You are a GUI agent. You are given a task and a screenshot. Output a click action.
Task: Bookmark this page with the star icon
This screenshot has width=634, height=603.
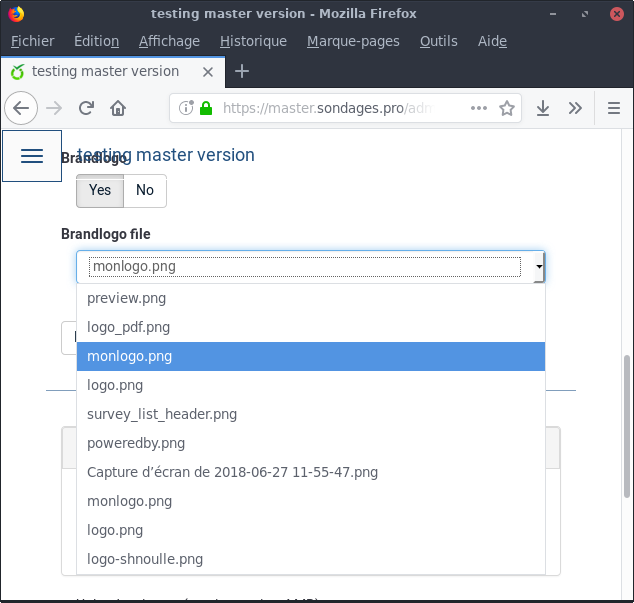[507, 108]
